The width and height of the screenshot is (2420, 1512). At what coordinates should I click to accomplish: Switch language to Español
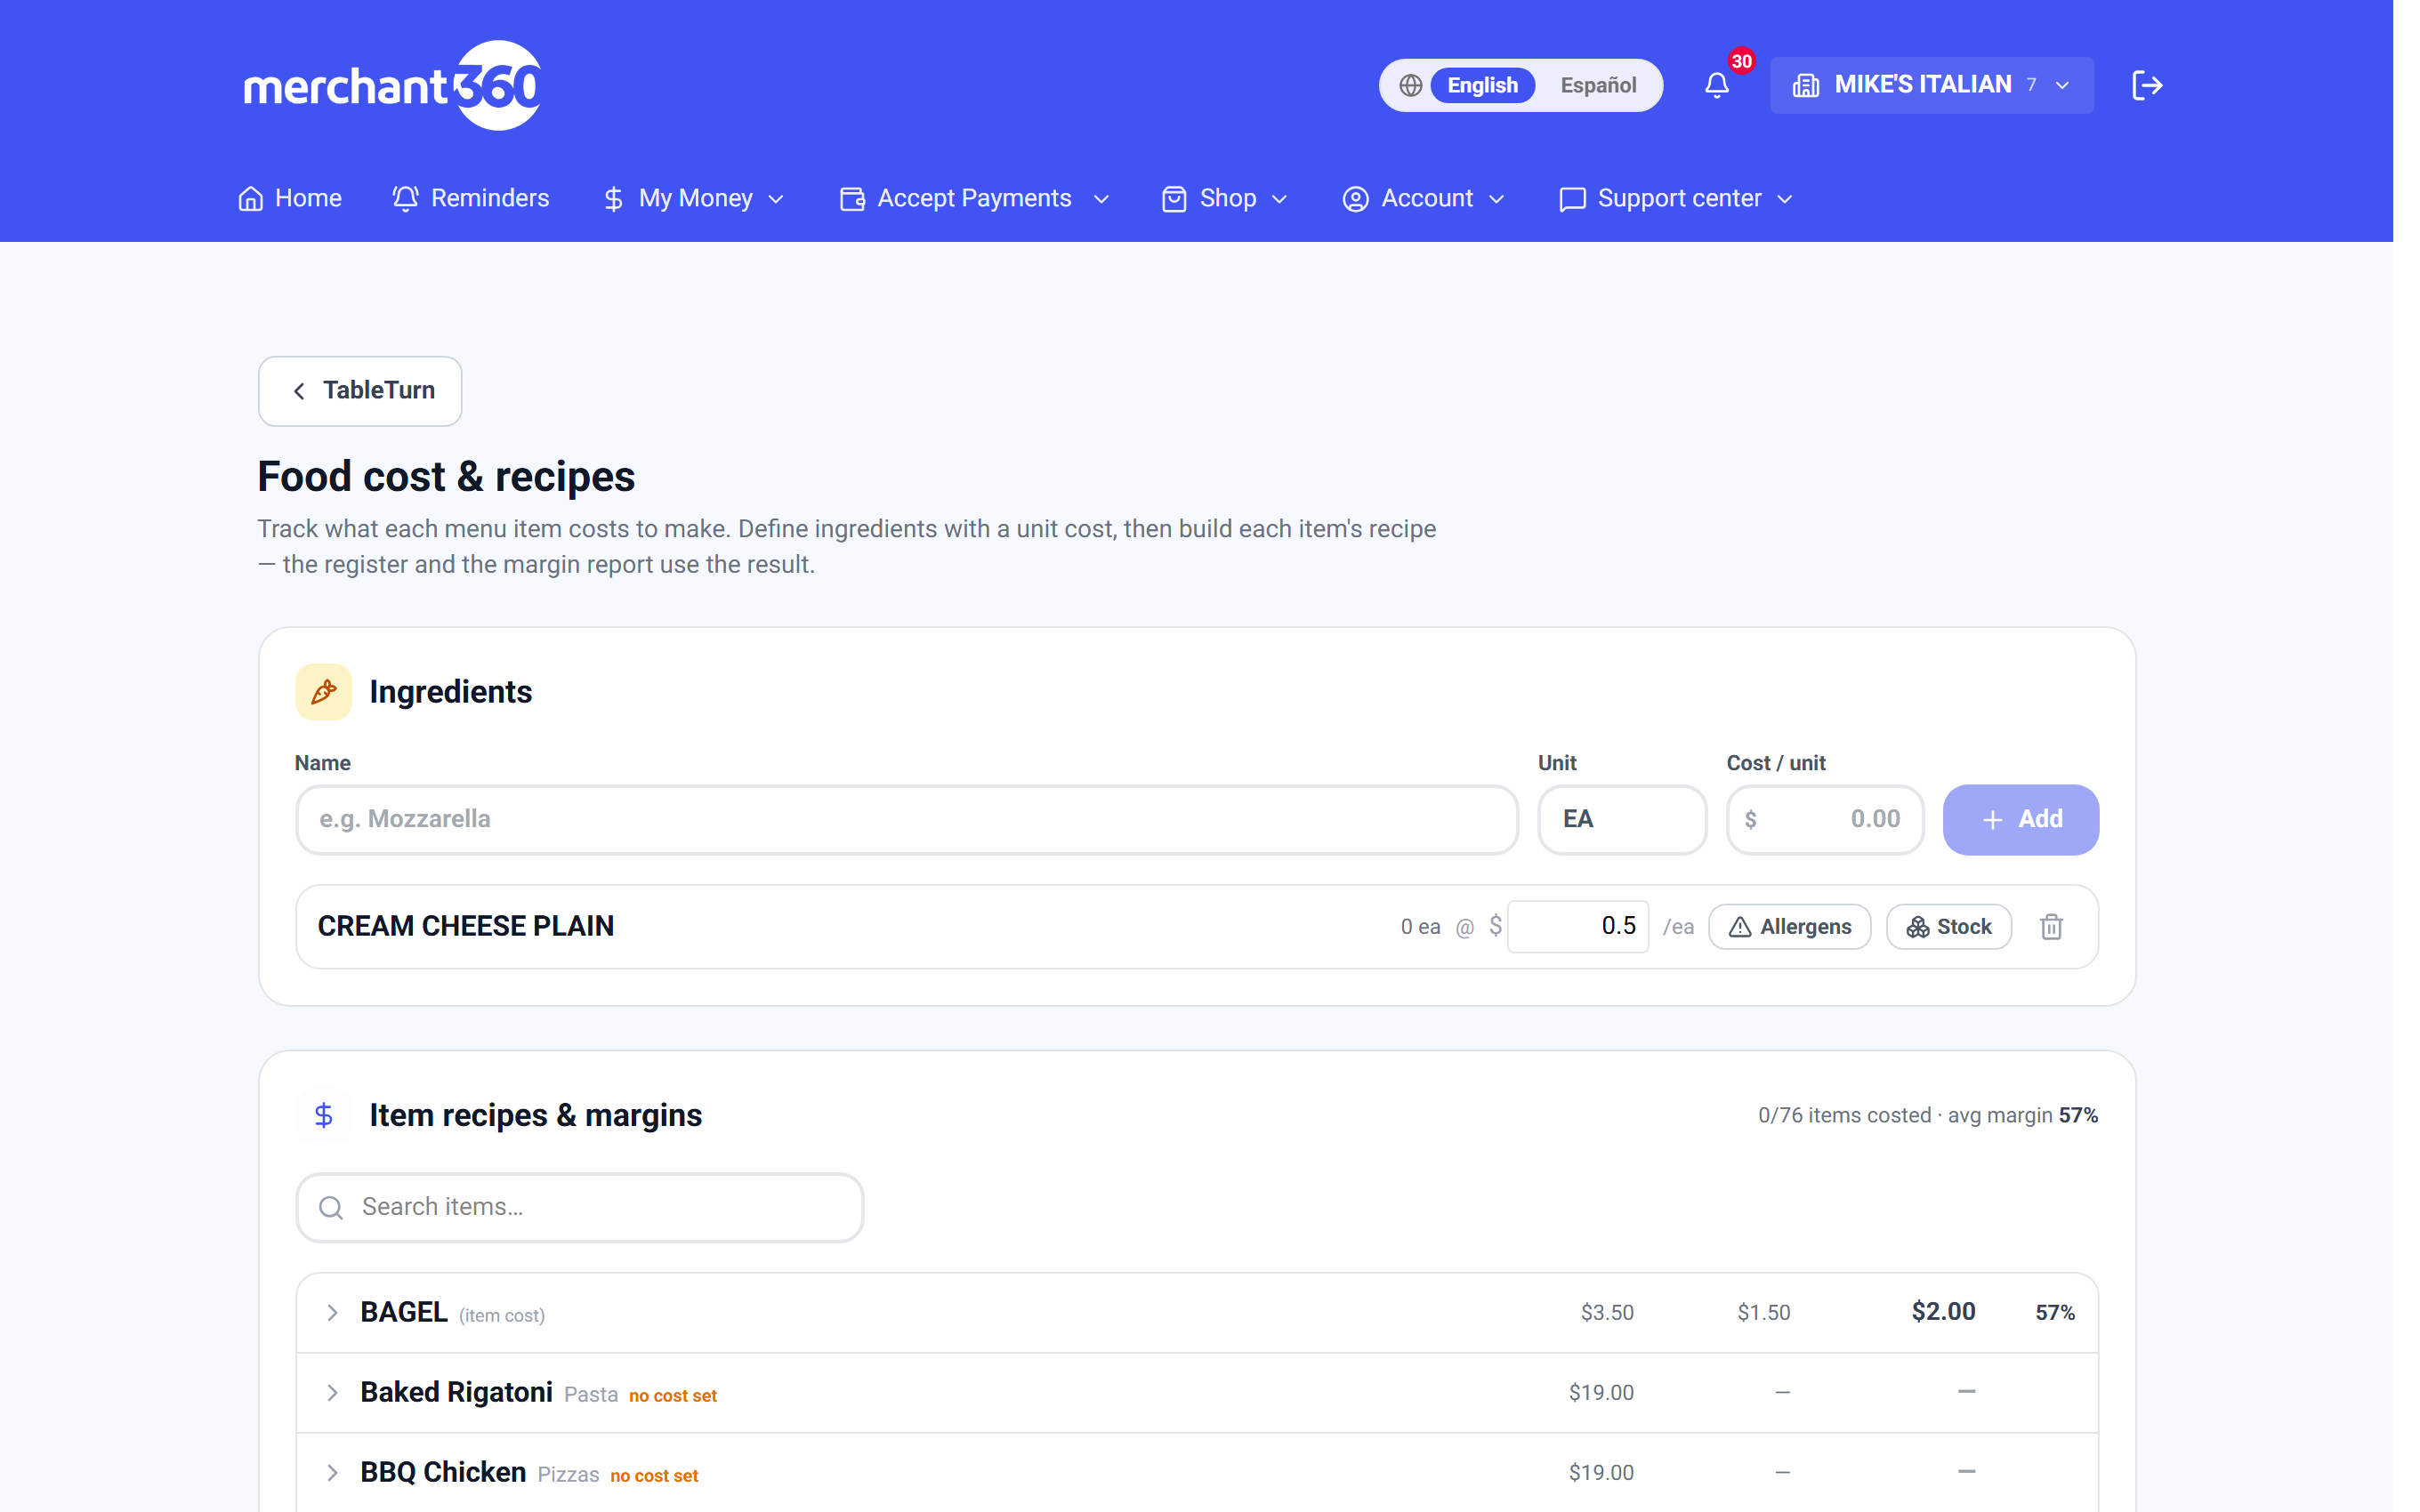[1598, 85]
